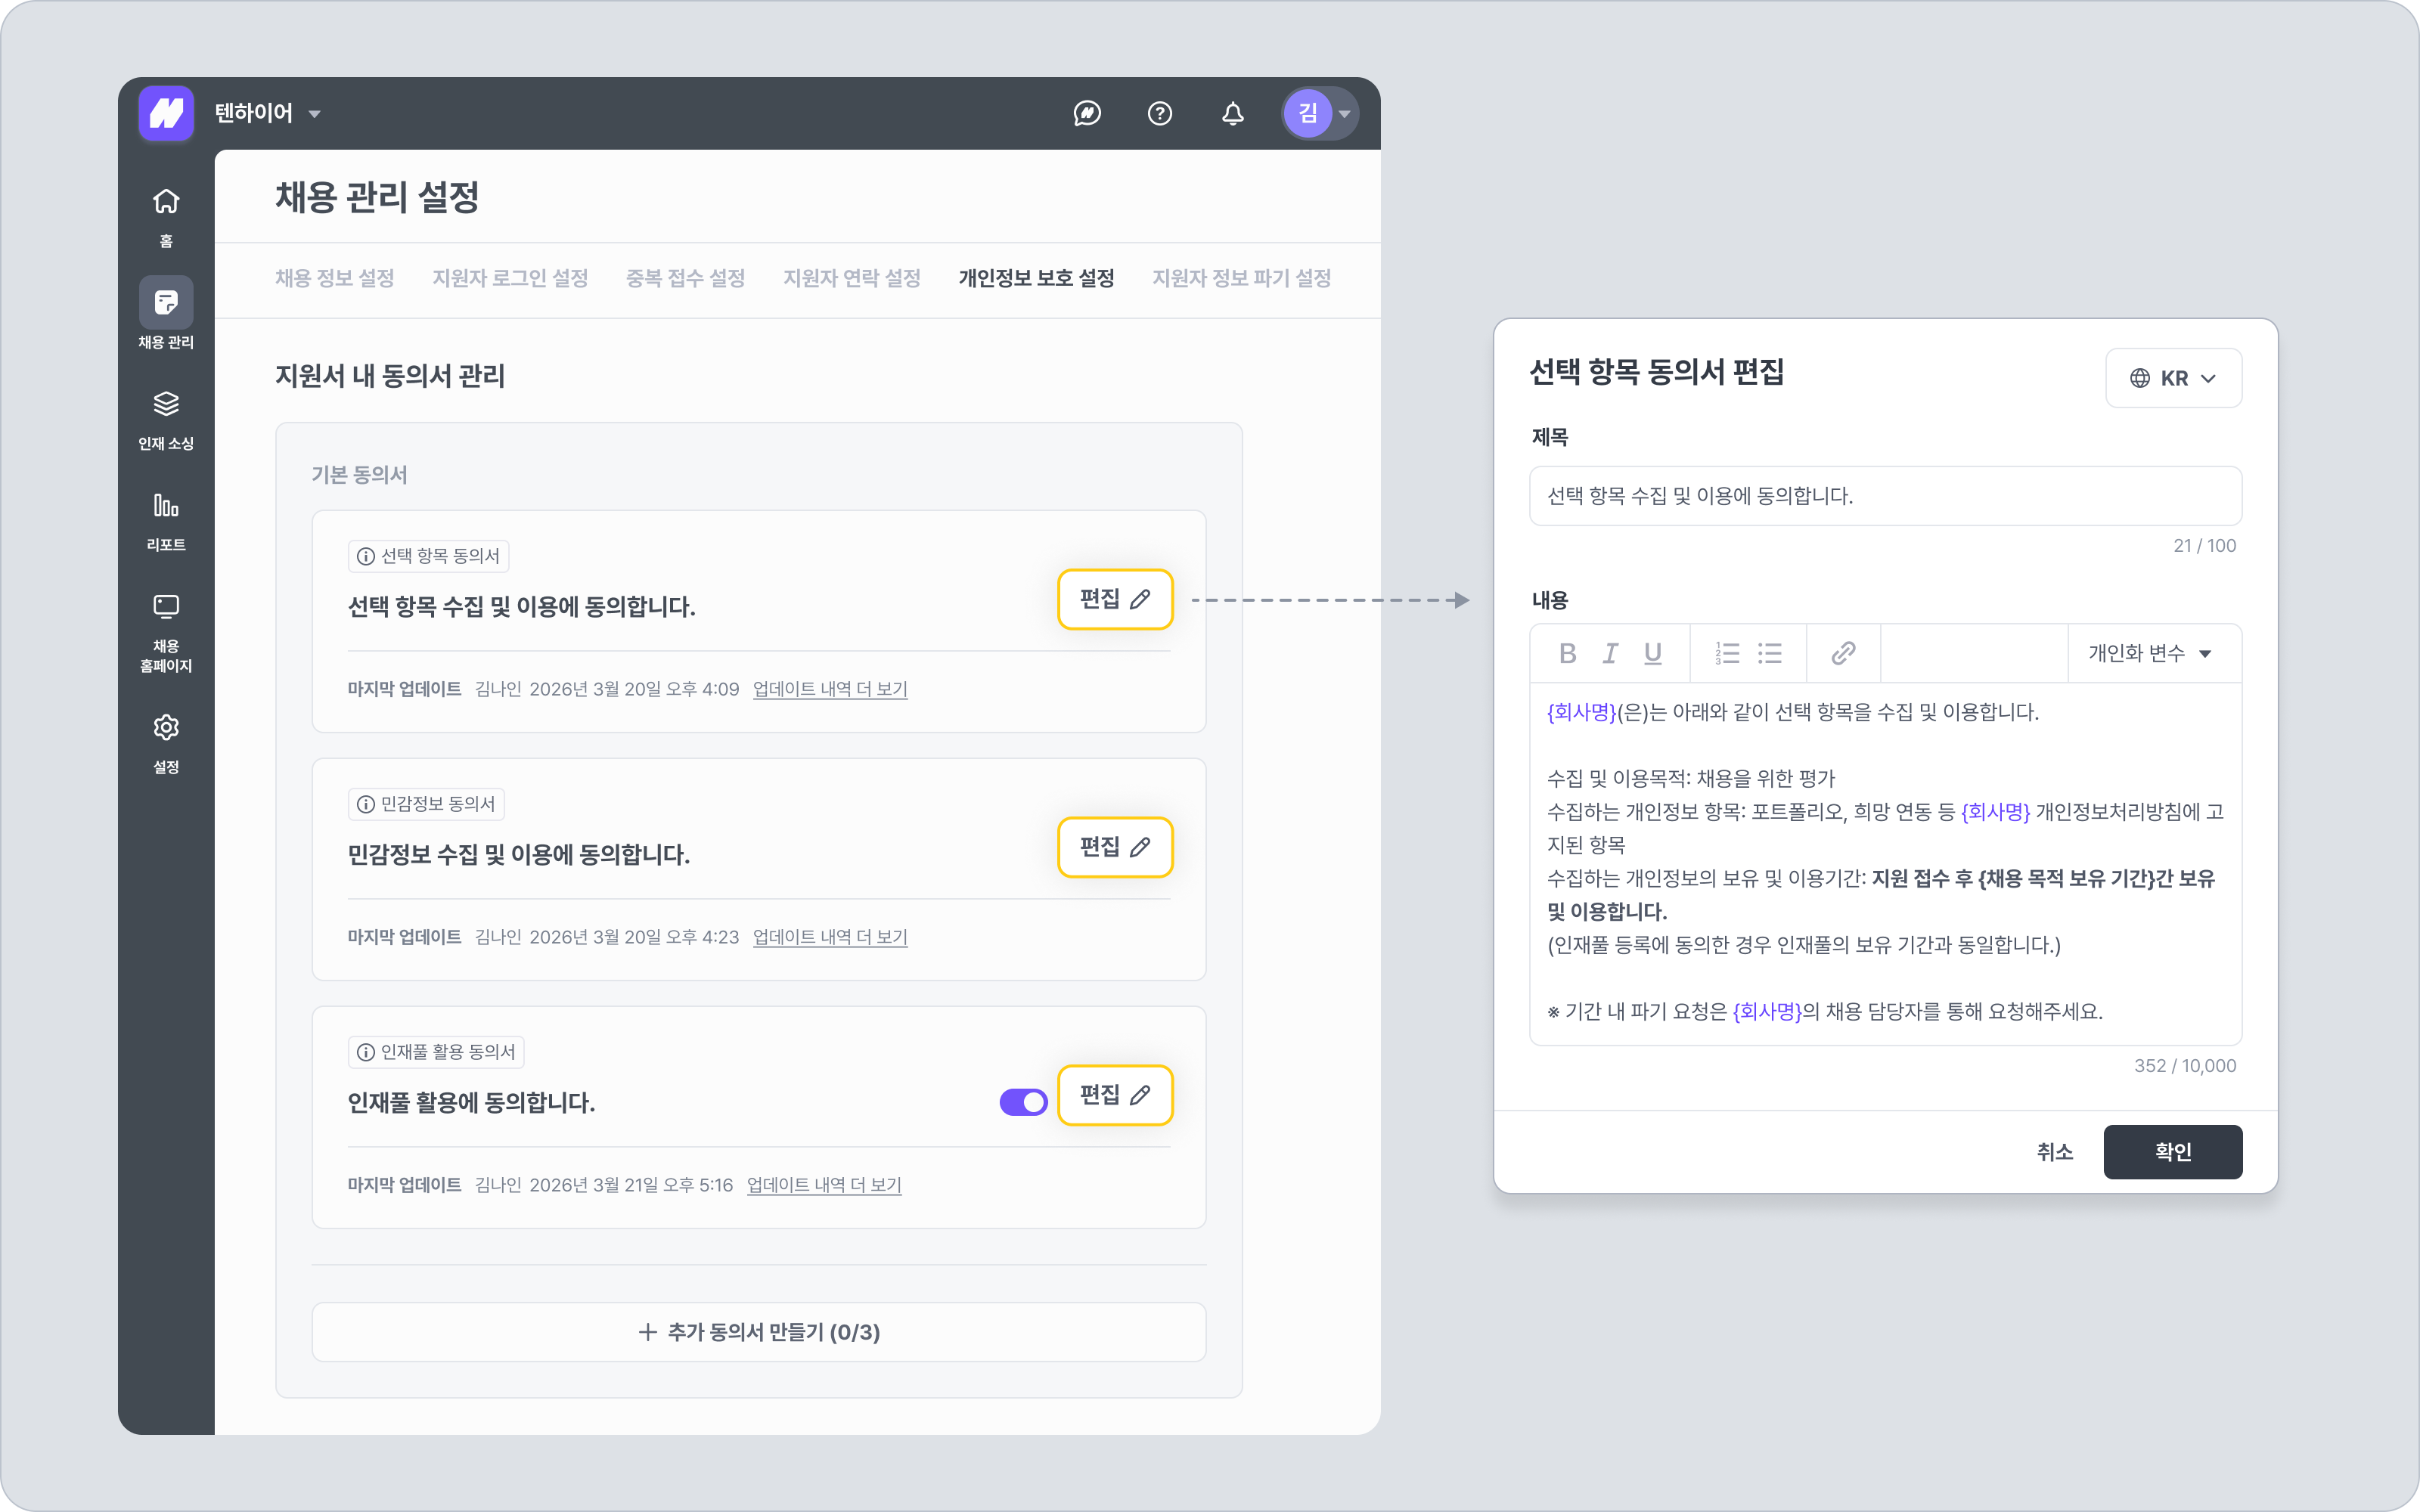Toggle the 인재풀 활용 동의서 switch
This screenshot has height=1512, width=2420.
[x=1023, y=1102]
